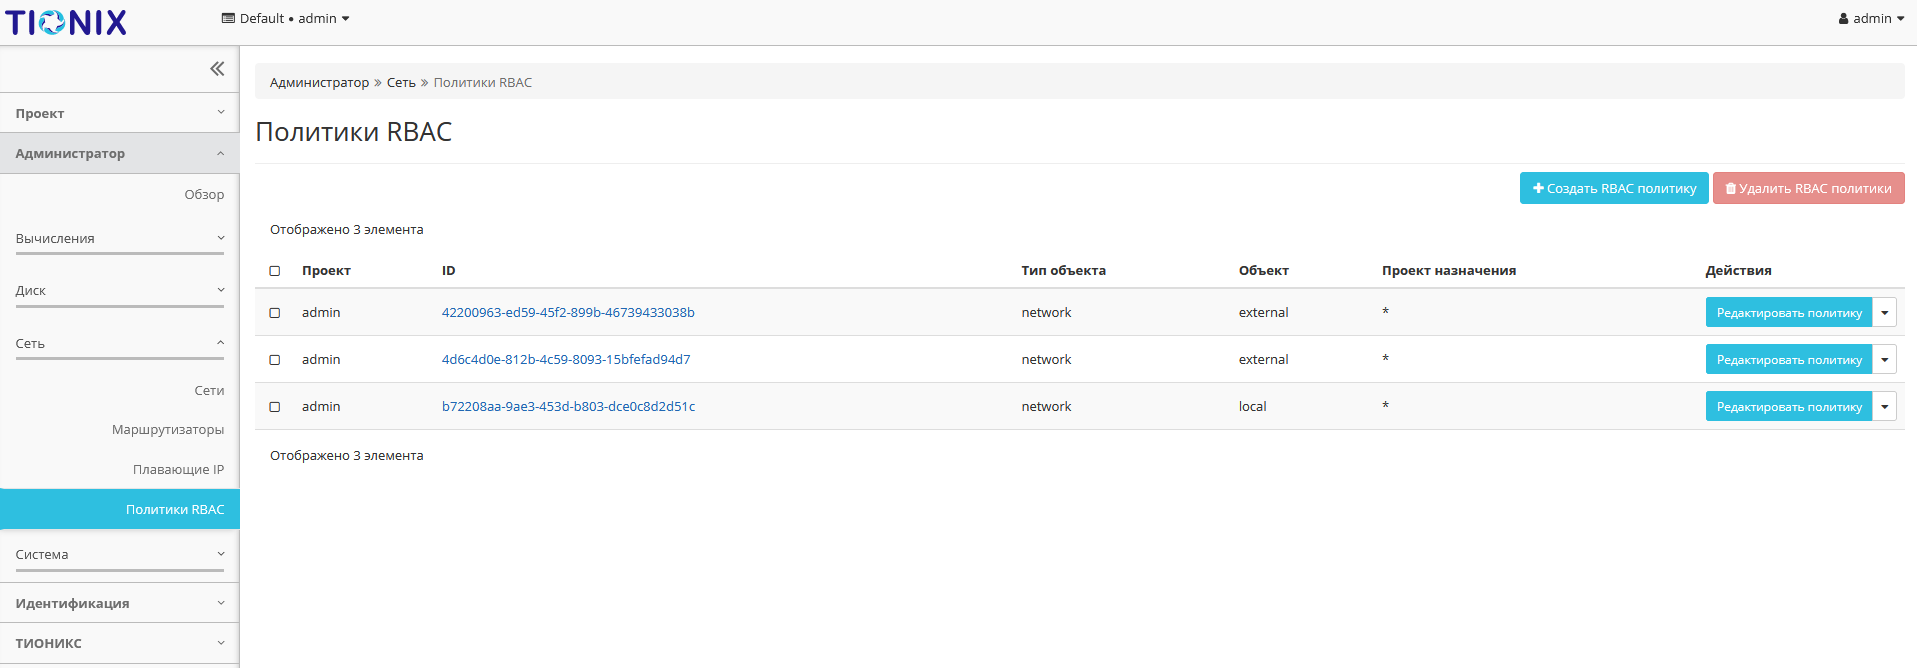Open policy ID b72208aa-9ae3-453d link
This screenshot has height=668, width=1917.
point(568,407)
